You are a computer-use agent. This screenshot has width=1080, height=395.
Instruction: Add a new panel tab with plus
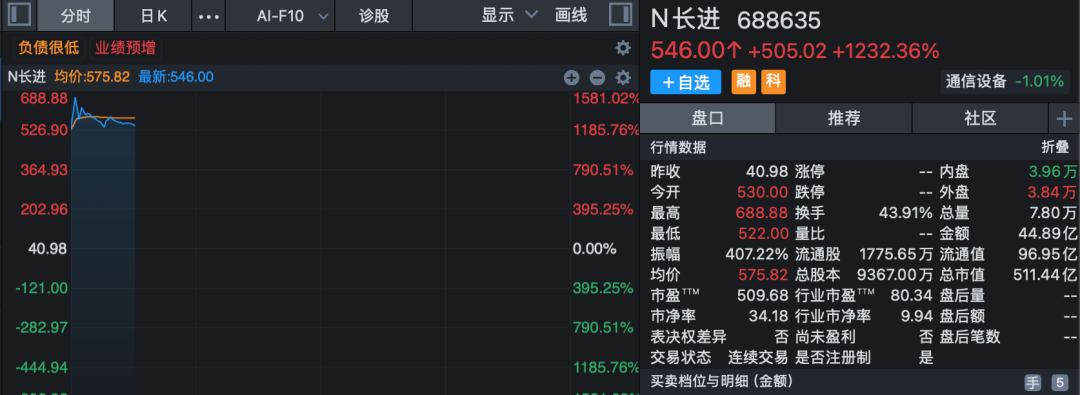click(1064, 119)
